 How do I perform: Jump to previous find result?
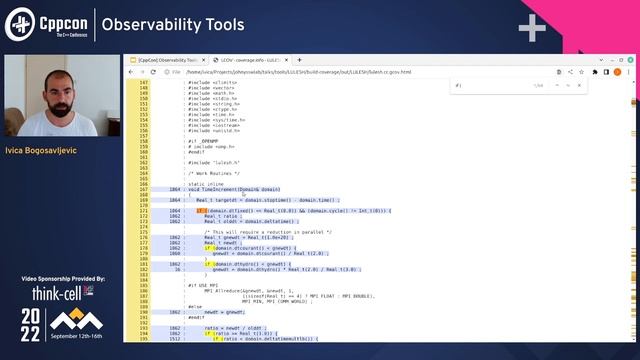pos(557,85)
